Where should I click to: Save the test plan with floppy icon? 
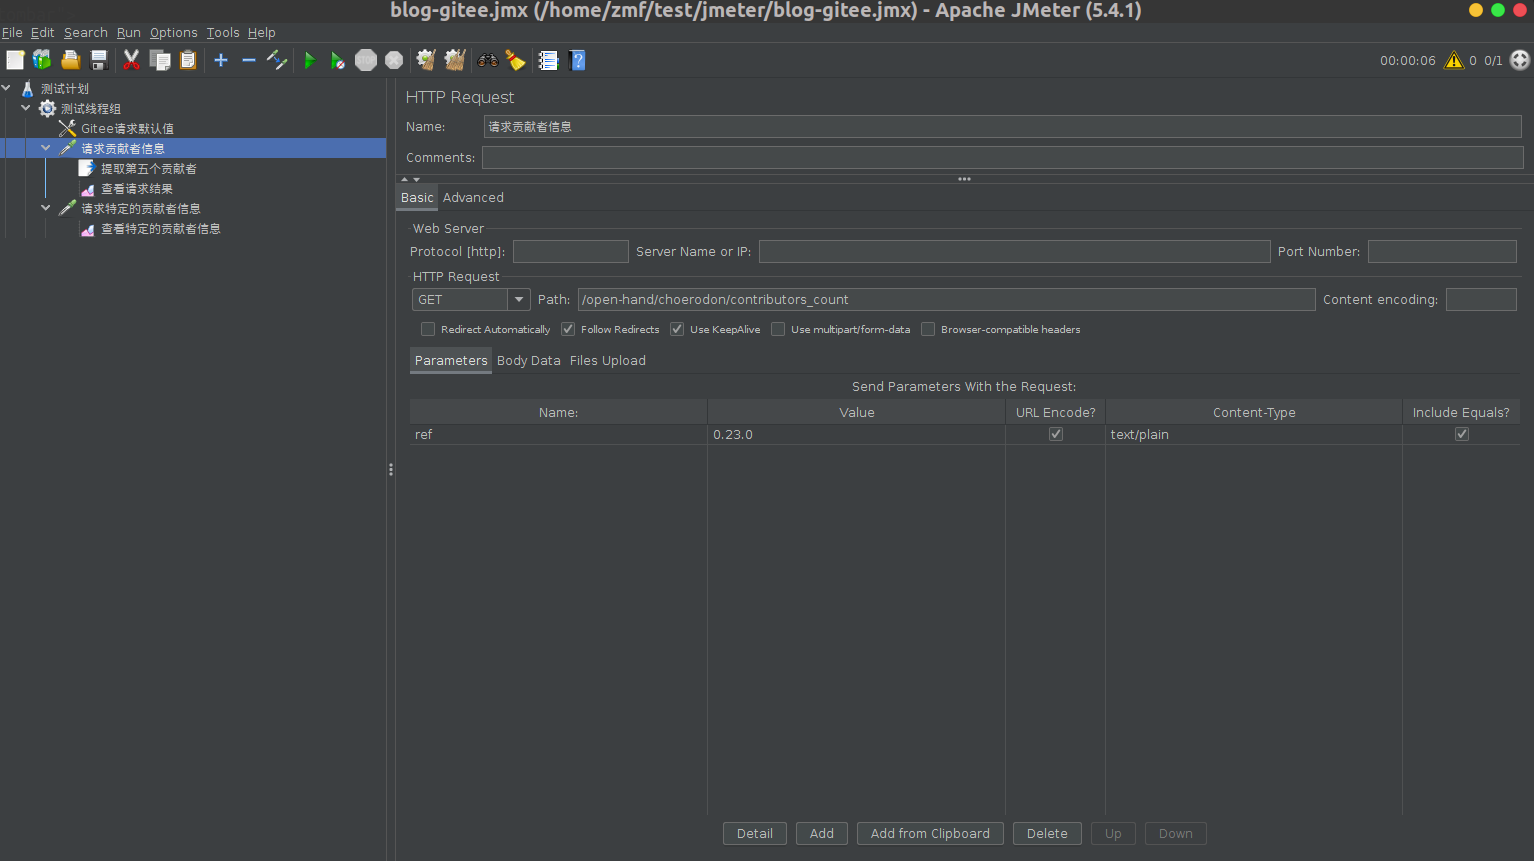click(98, 60)
